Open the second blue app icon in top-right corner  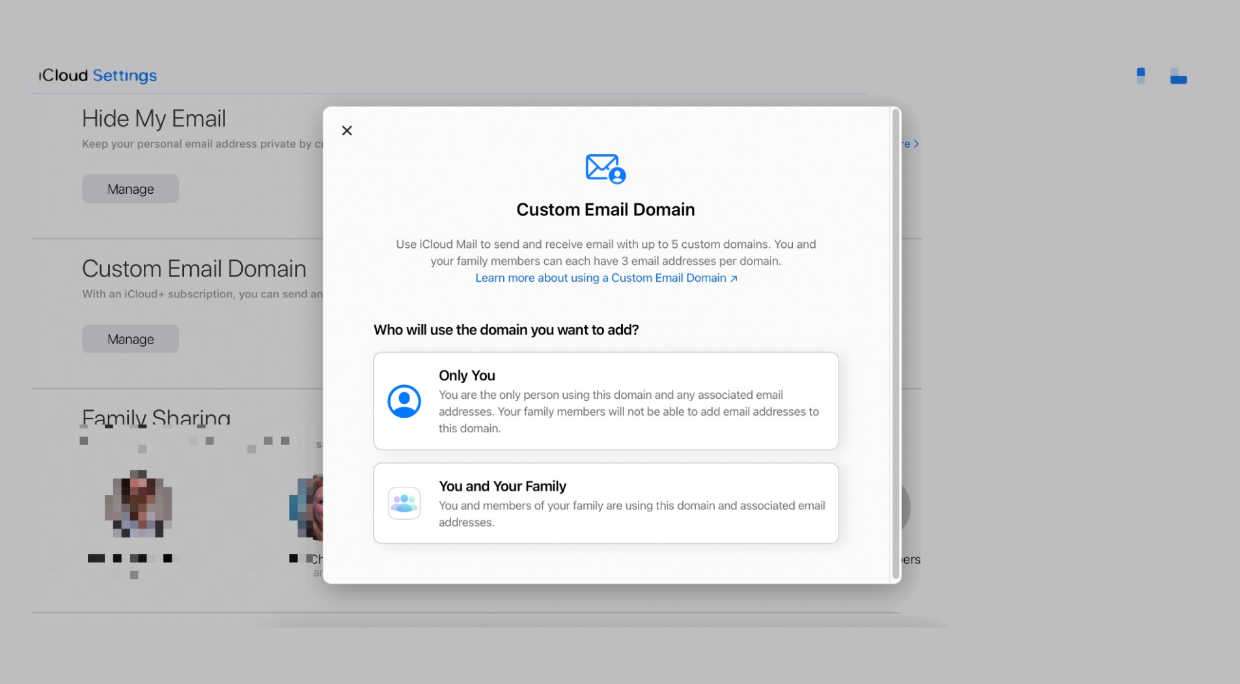click(1178, 75)
